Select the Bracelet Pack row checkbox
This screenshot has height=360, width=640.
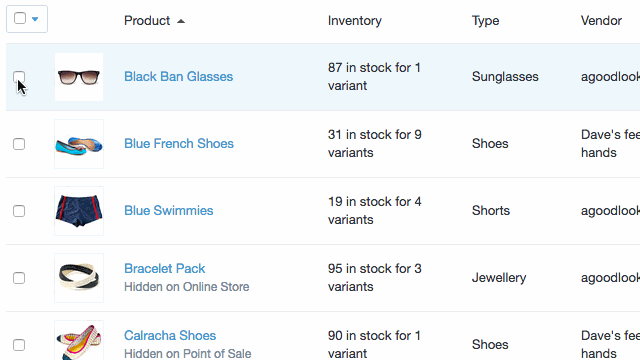[x=19, y=278]
